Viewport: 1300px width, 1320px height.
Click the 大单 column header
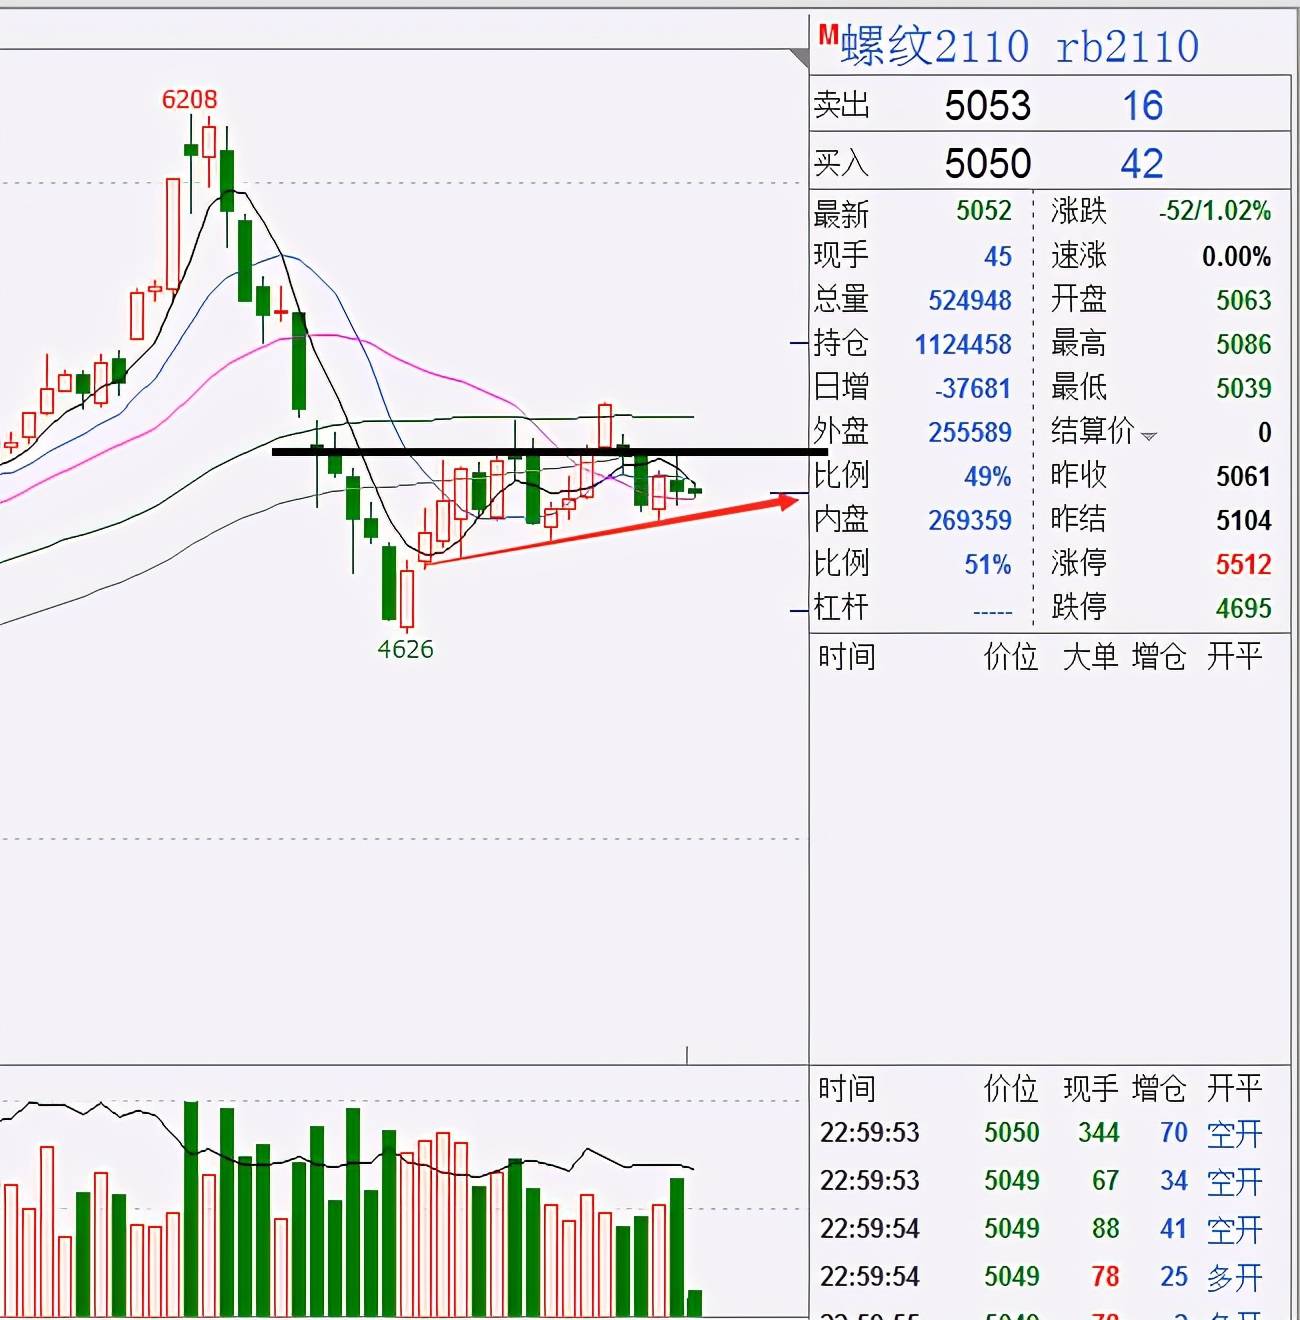[1089, 657]
